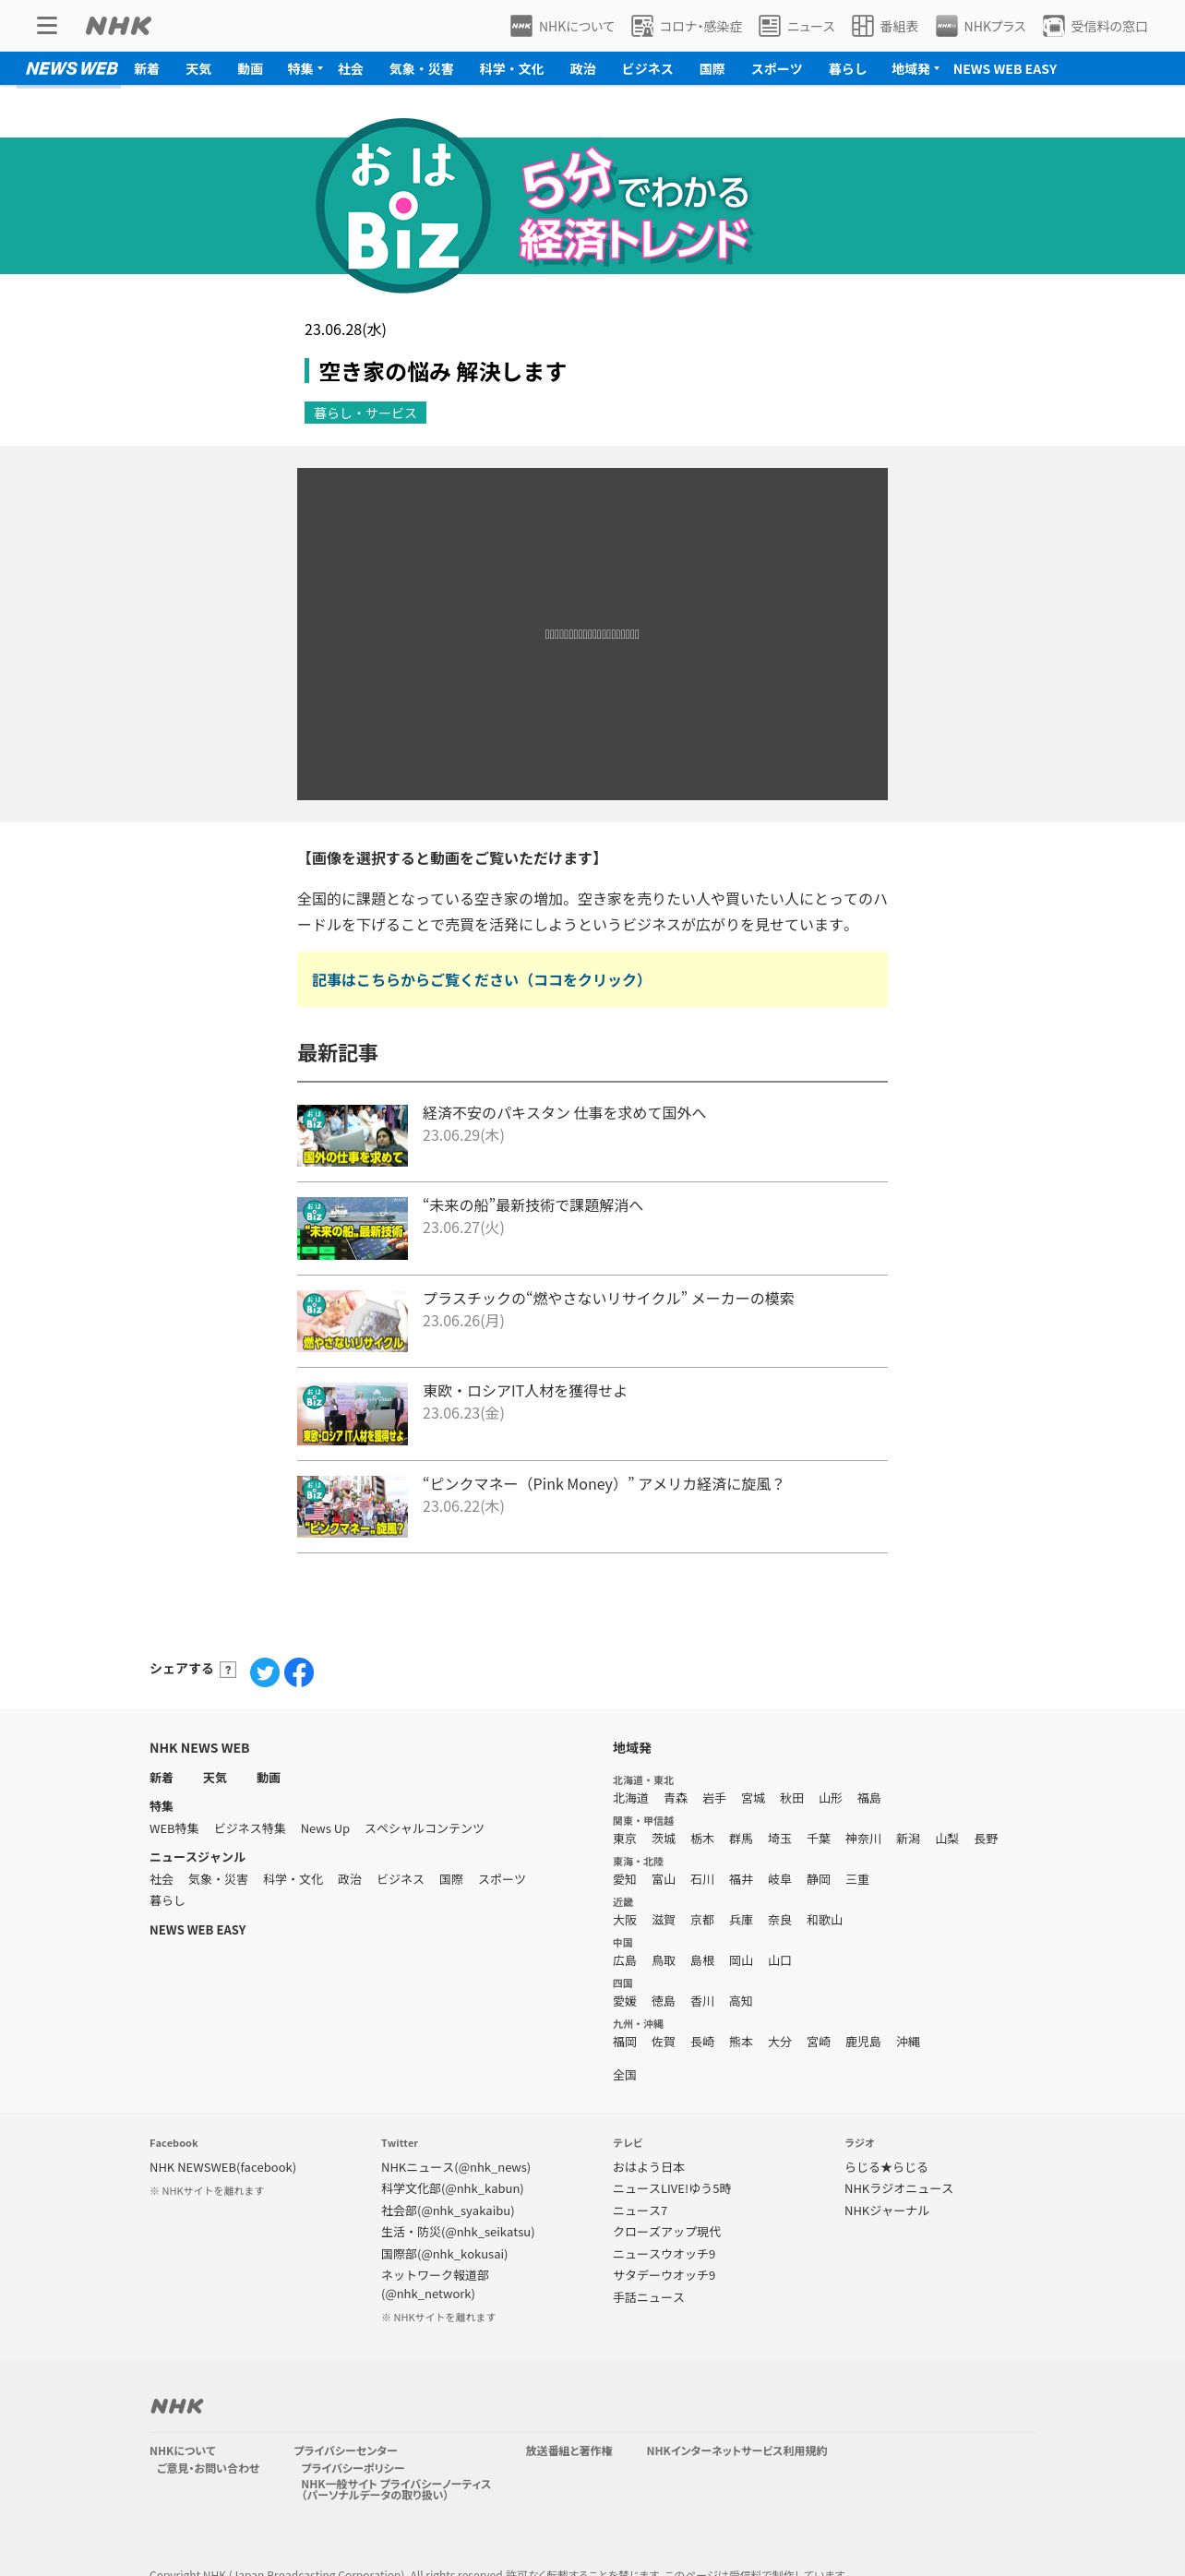Screen dimensions: 1185x2576
Task: Expand the 地域発 dropdown in navigation
Action: point(915,69)
